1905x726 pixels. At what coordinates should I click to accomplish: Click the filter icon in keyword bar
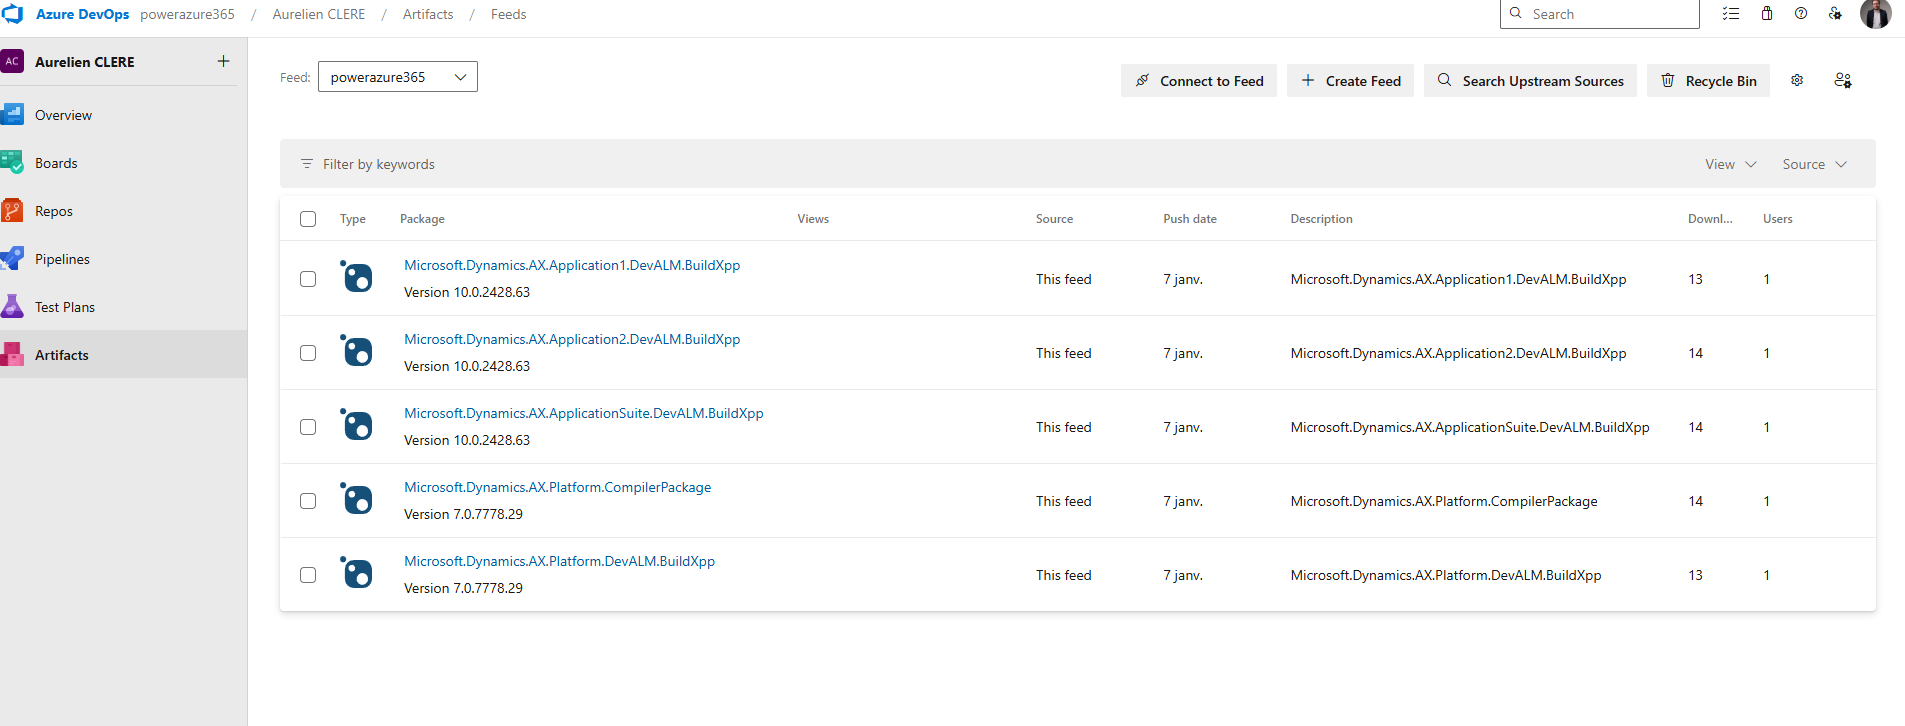[307, 163]
